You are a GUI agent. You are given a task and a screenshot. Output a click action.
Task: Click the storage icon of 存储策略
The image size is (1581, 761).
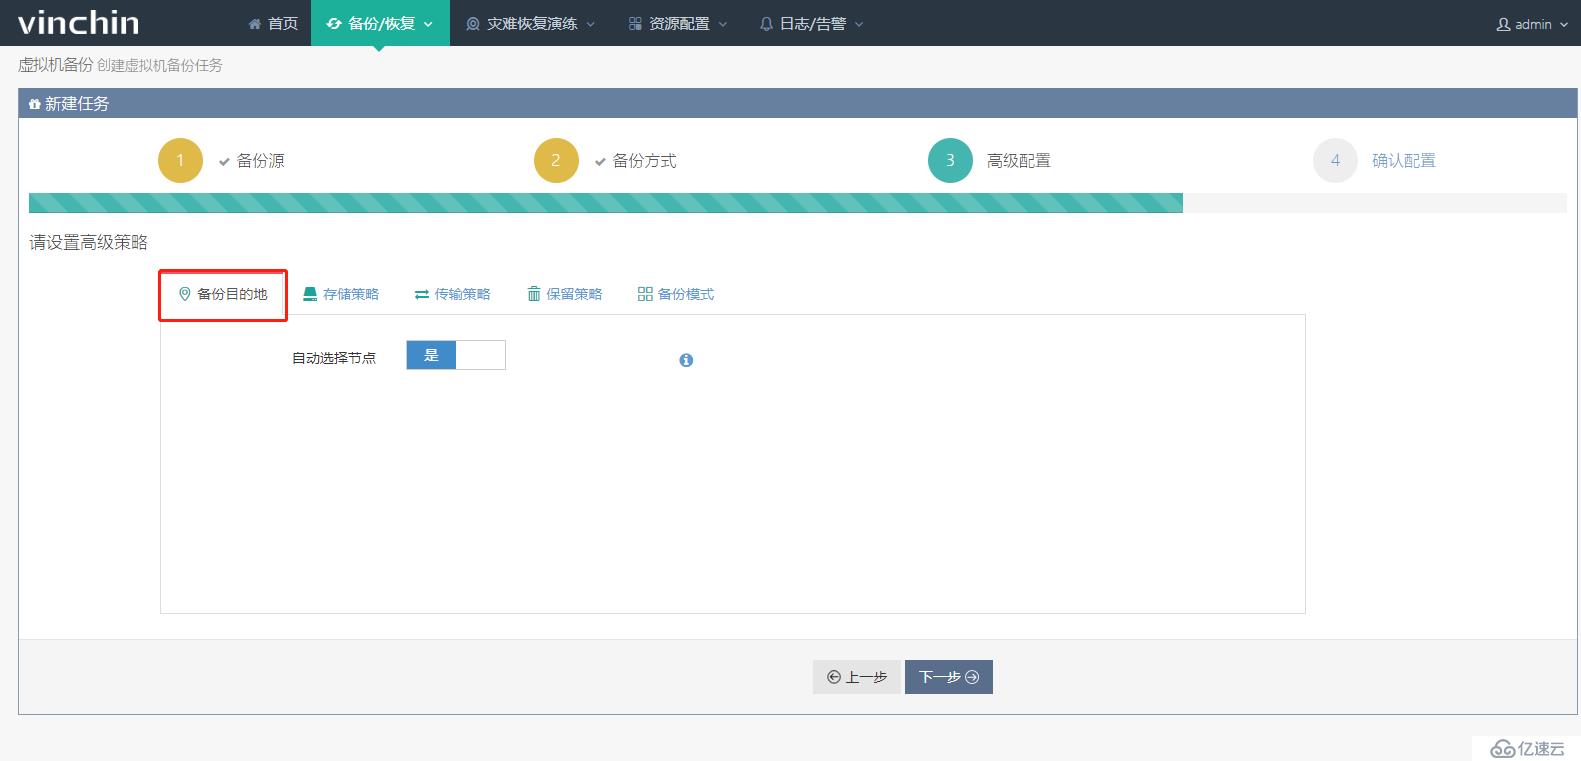[310, 294]
